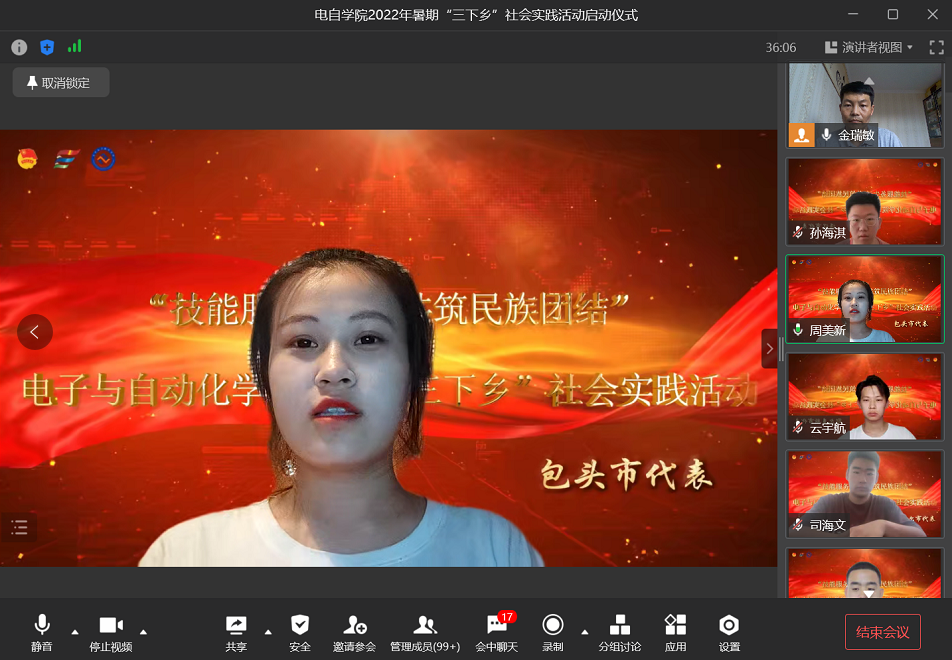
Task: Click the Unpin (取消锁定) button
Action: (60, 83)
